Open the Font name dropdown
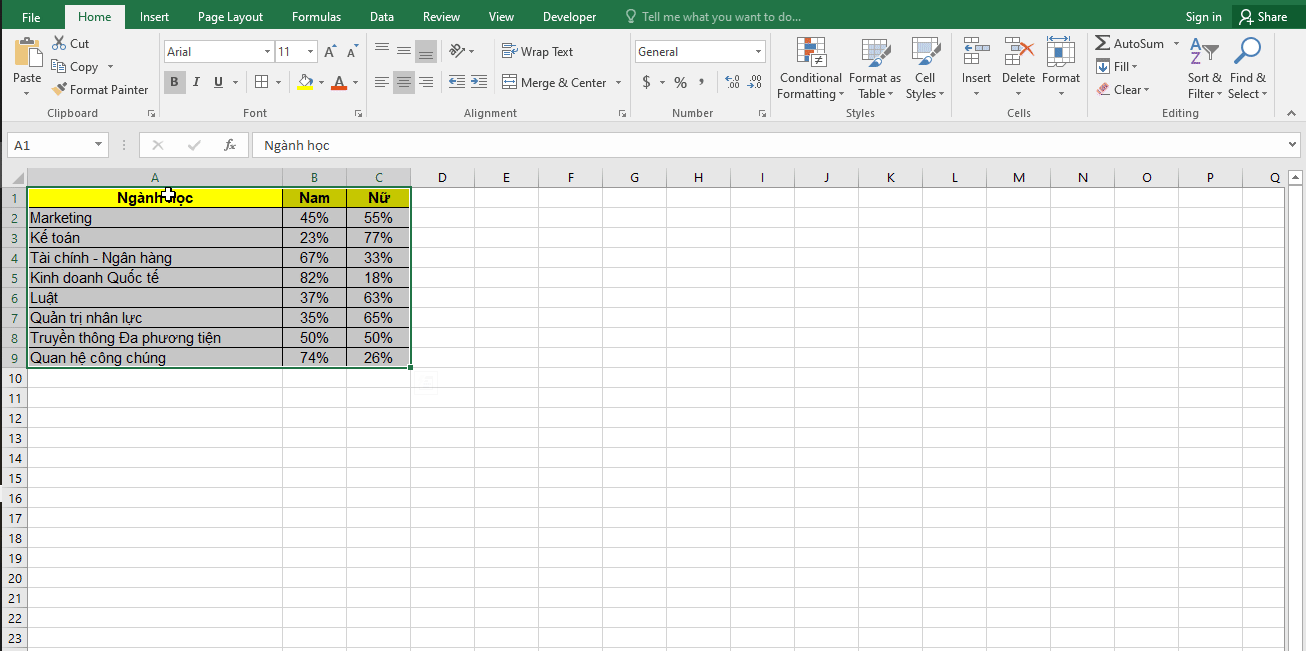The width and height of the screenshot is (1306, 651). 267,51
